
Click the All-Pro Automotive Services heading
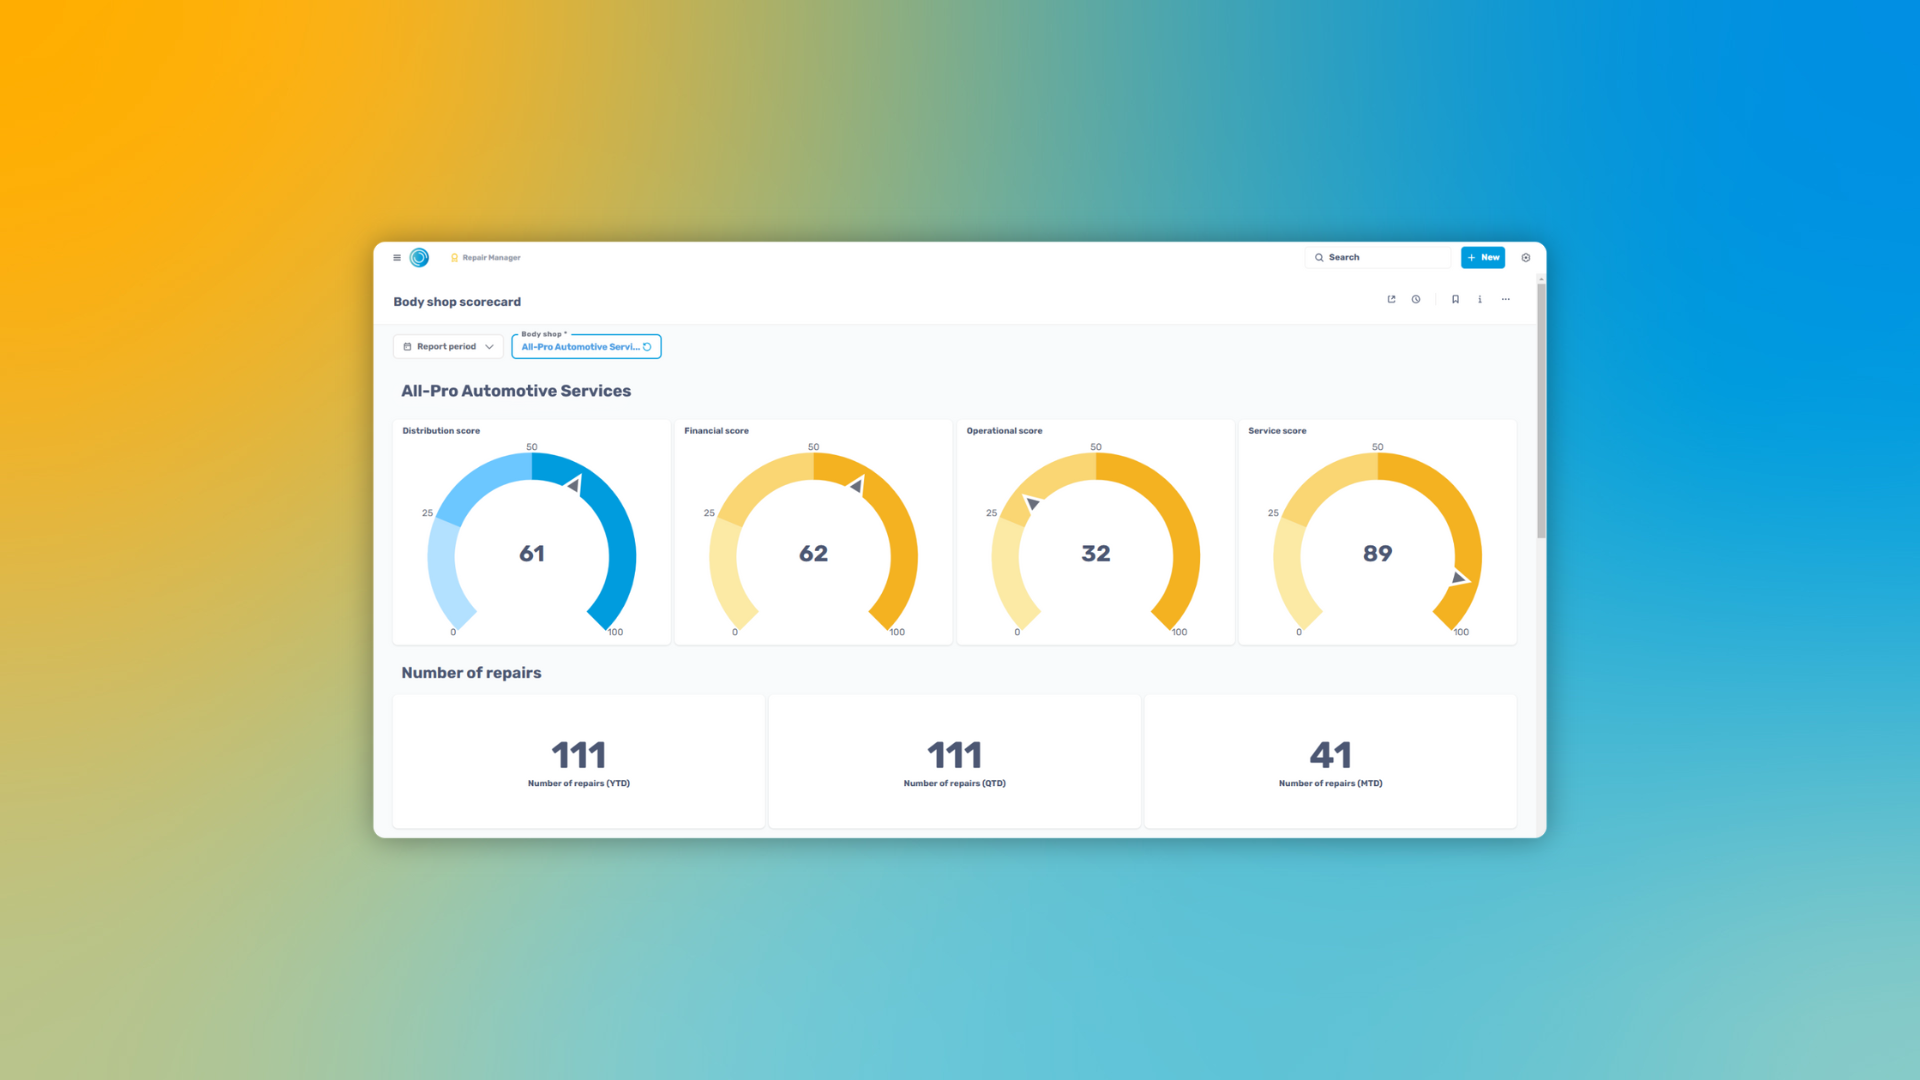(516, 391)
